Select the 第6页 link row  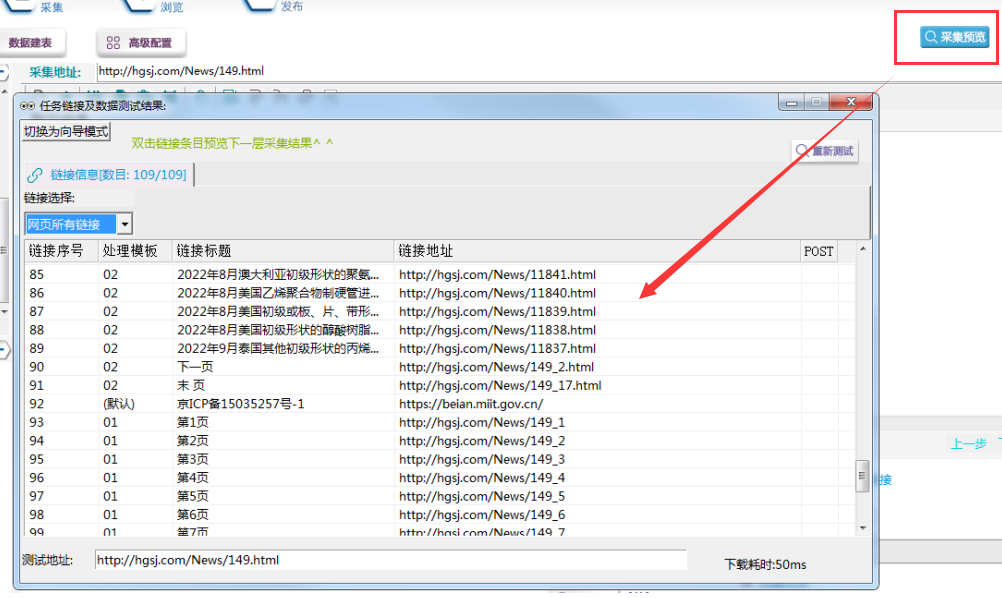(440, 516)
